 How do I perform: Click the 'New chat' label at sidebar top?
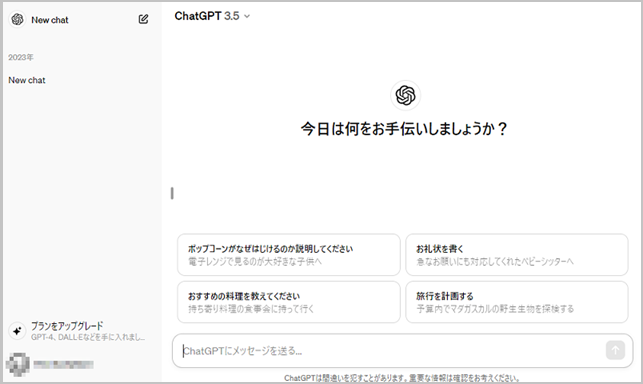(x=50, y=20)
